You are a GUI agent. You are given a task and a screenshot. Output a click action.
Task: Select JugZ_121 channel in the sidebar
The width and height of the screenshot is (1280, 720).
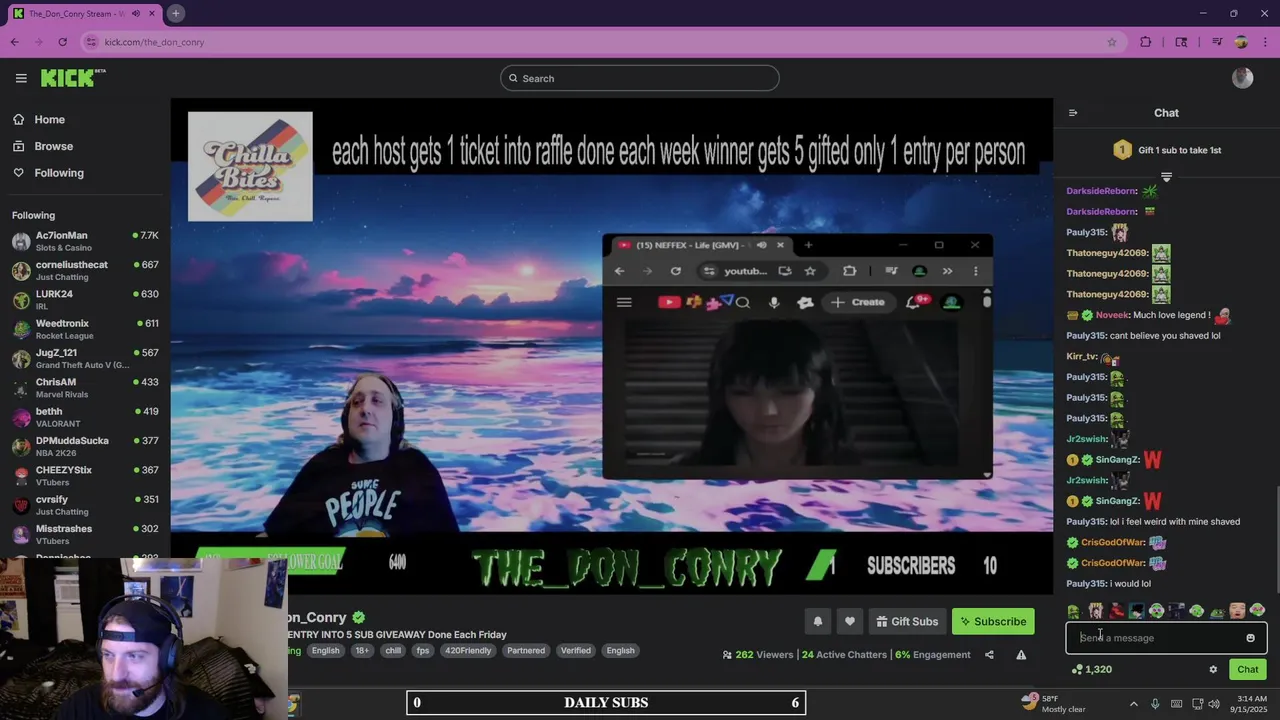(x=85, y=358)
